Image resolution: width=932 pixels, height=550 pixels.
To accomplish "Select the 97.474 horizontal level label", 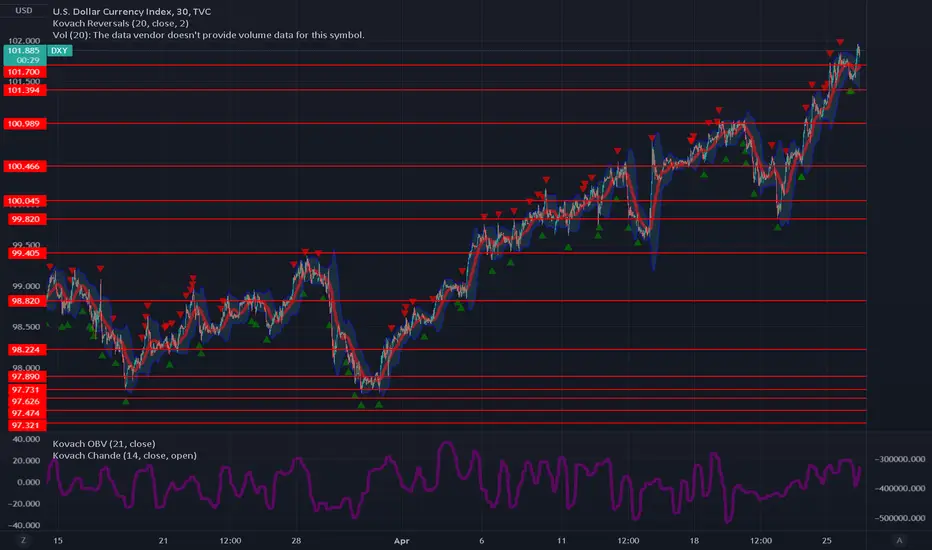I will point(26,413).
